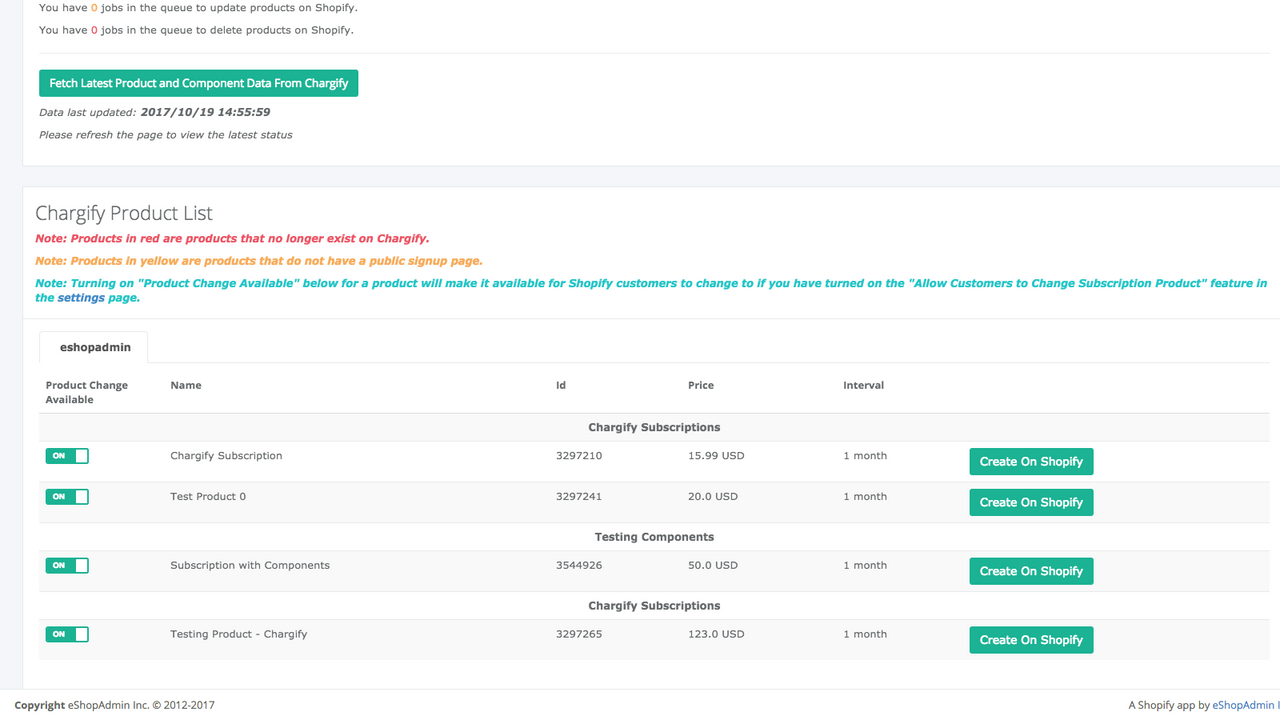Toggle switch for Testing Product - Chargify
This screenshot has width=1280, height=720.
pos(67,634)
